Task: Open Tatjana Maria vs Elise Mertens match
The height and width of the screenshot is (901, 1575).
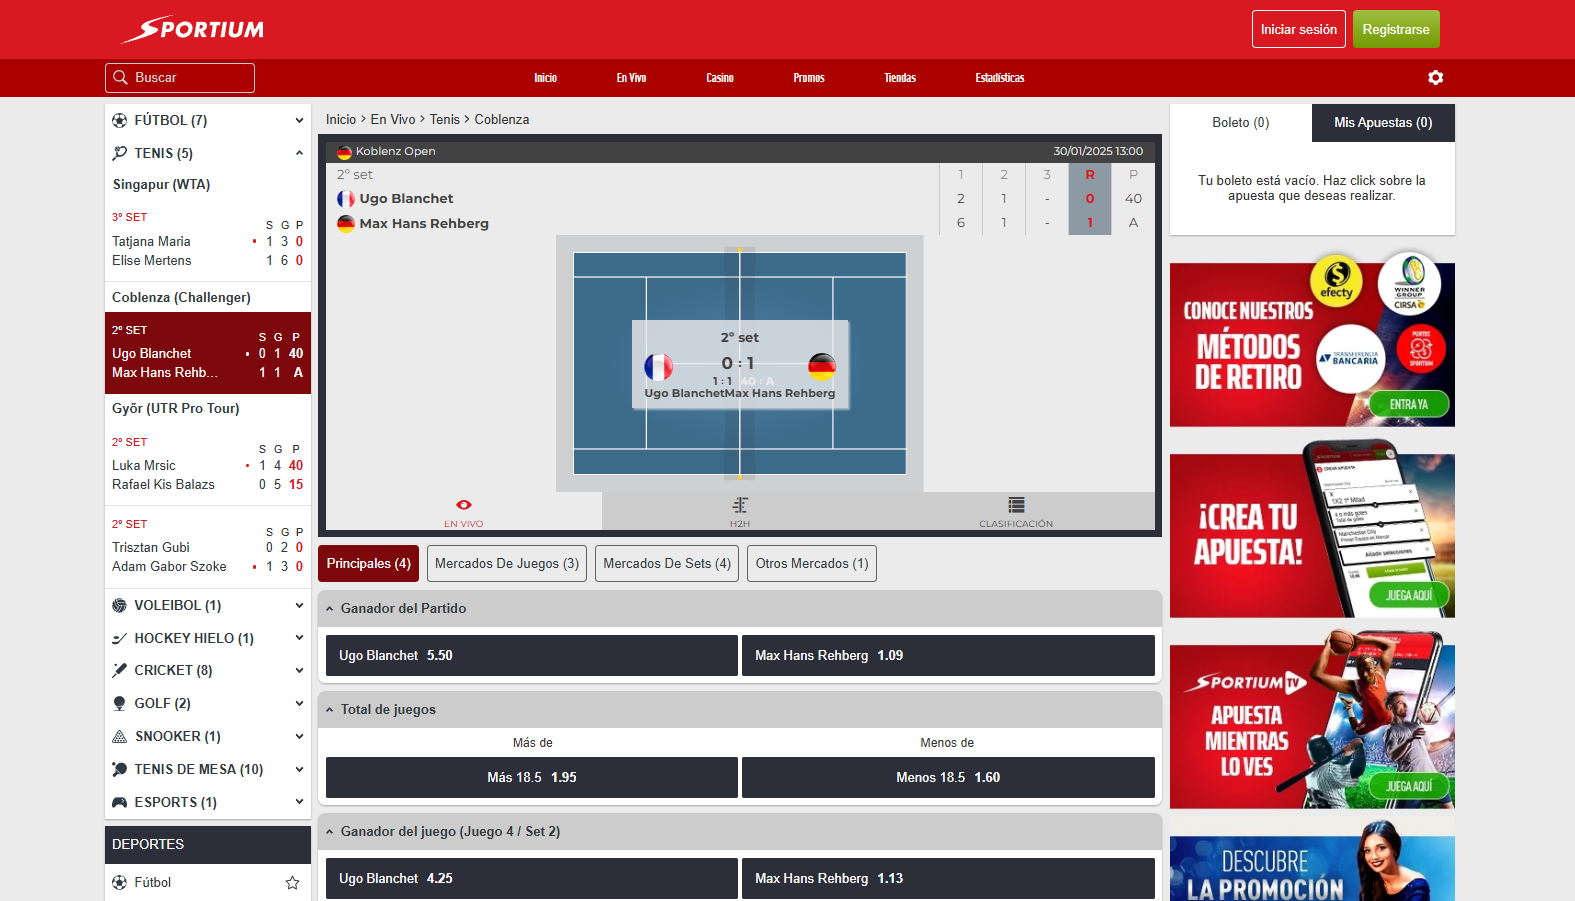Action: pyautogui.click(x=208, y=241)
